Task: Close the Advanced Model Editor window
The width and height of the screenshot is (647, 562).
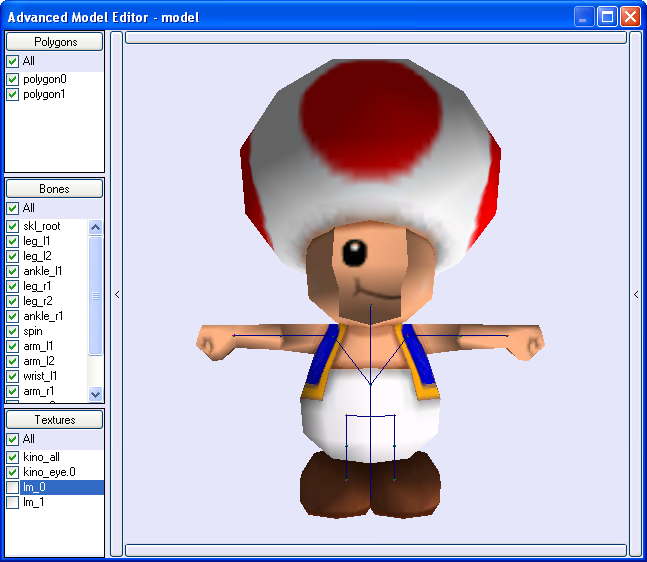Action: tap(630, 17)
